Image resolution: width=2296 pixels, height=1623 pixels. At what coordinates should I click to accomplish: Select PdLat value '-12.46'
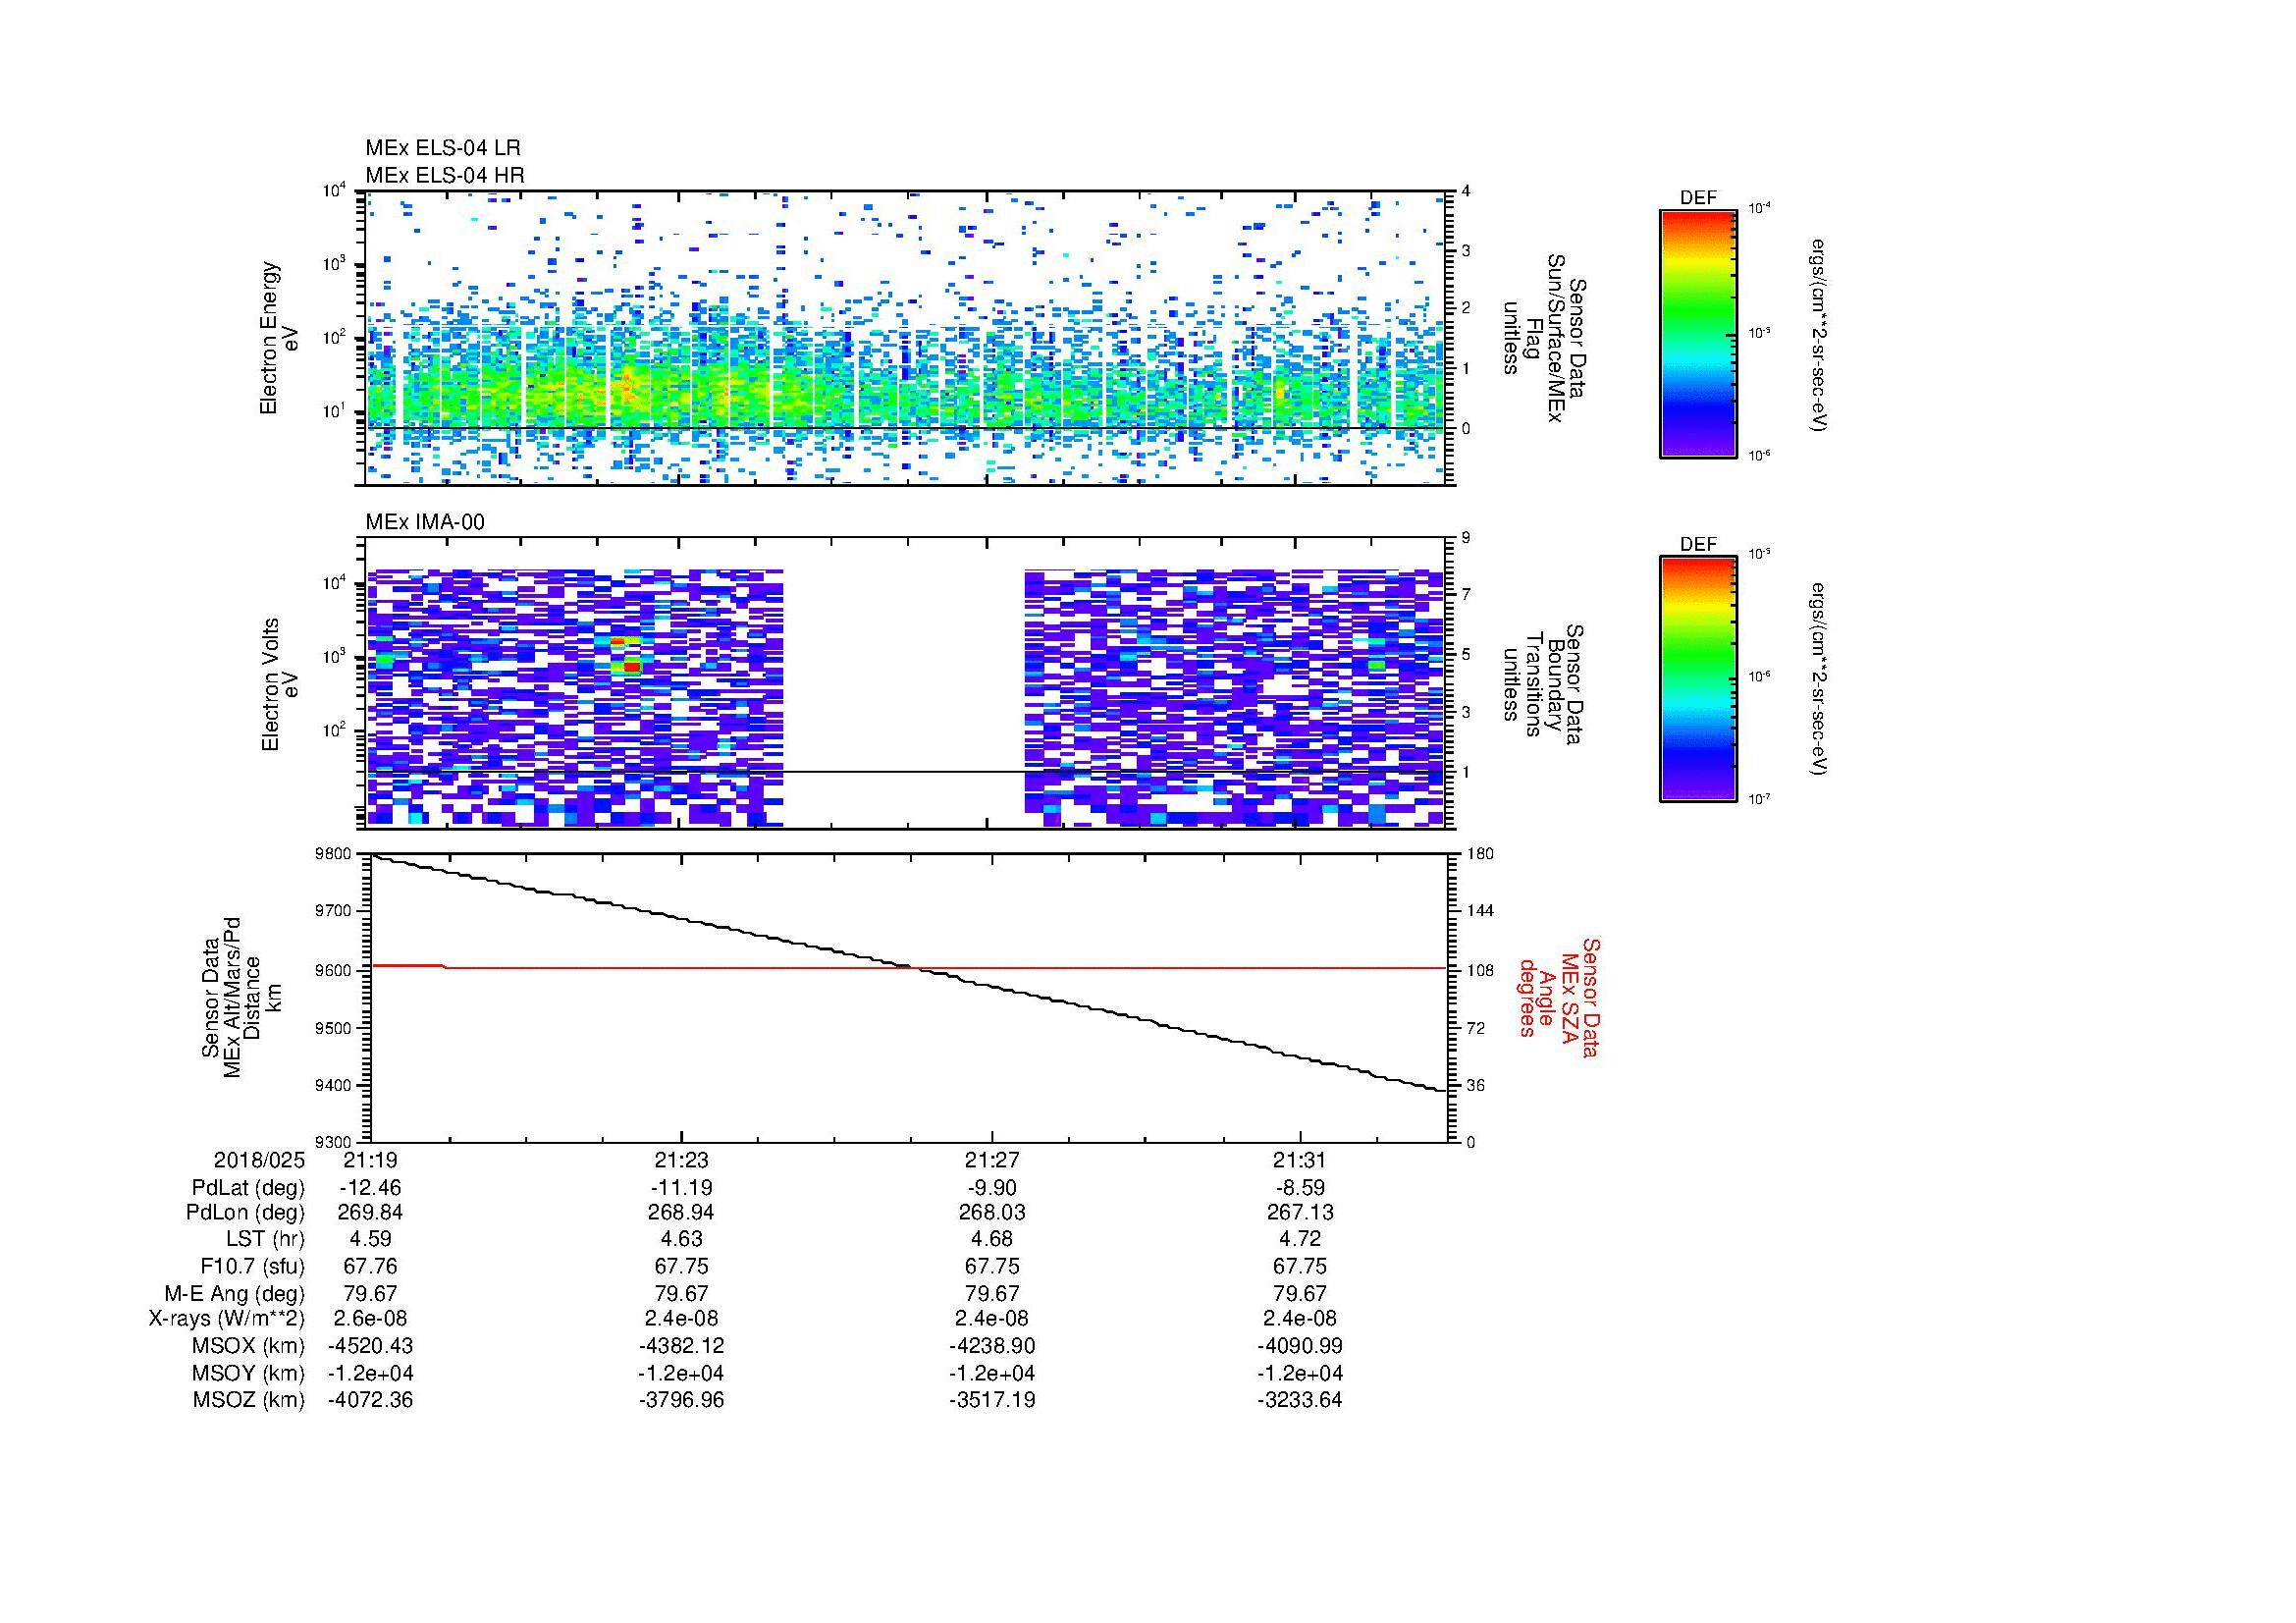370,1188
